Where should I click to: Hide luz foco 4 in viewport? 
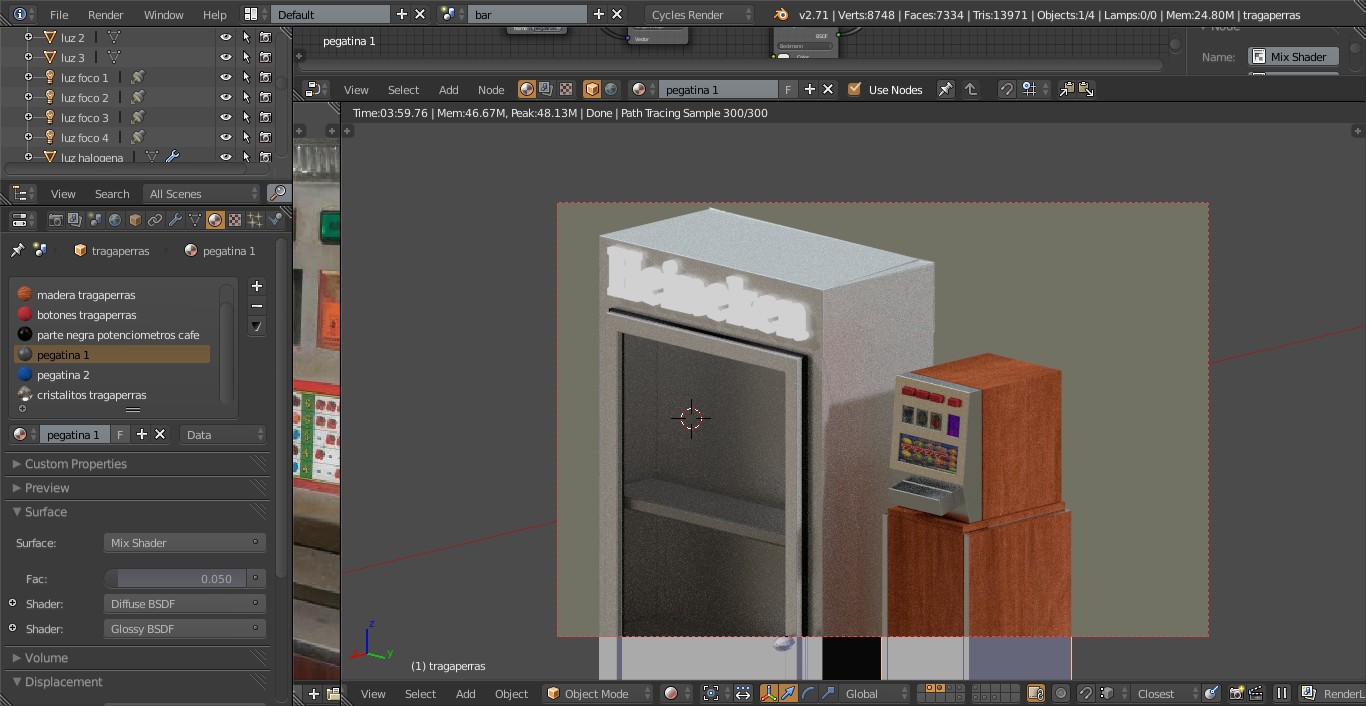[226, 137]
